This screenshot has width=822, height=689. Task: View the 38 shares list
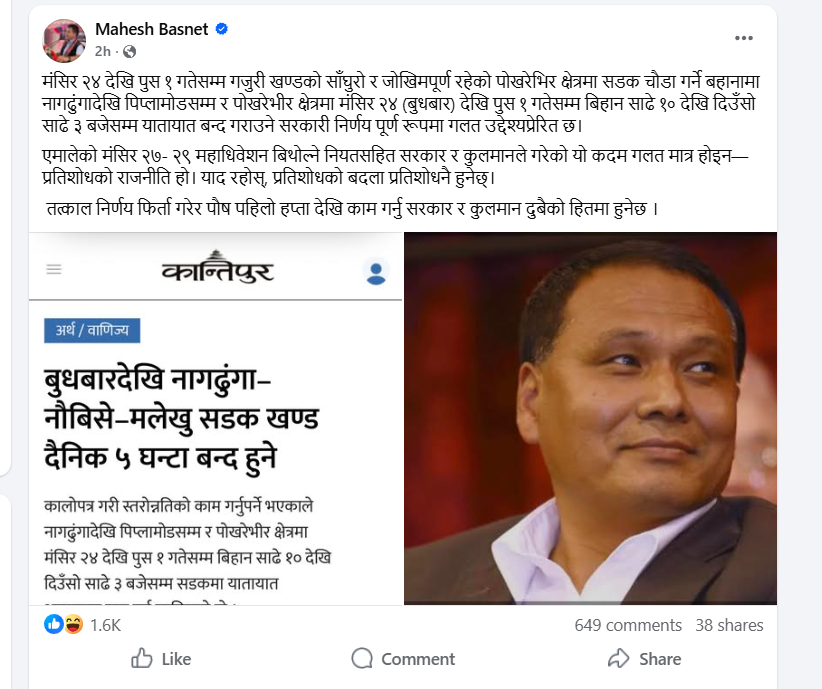point(729,625)
